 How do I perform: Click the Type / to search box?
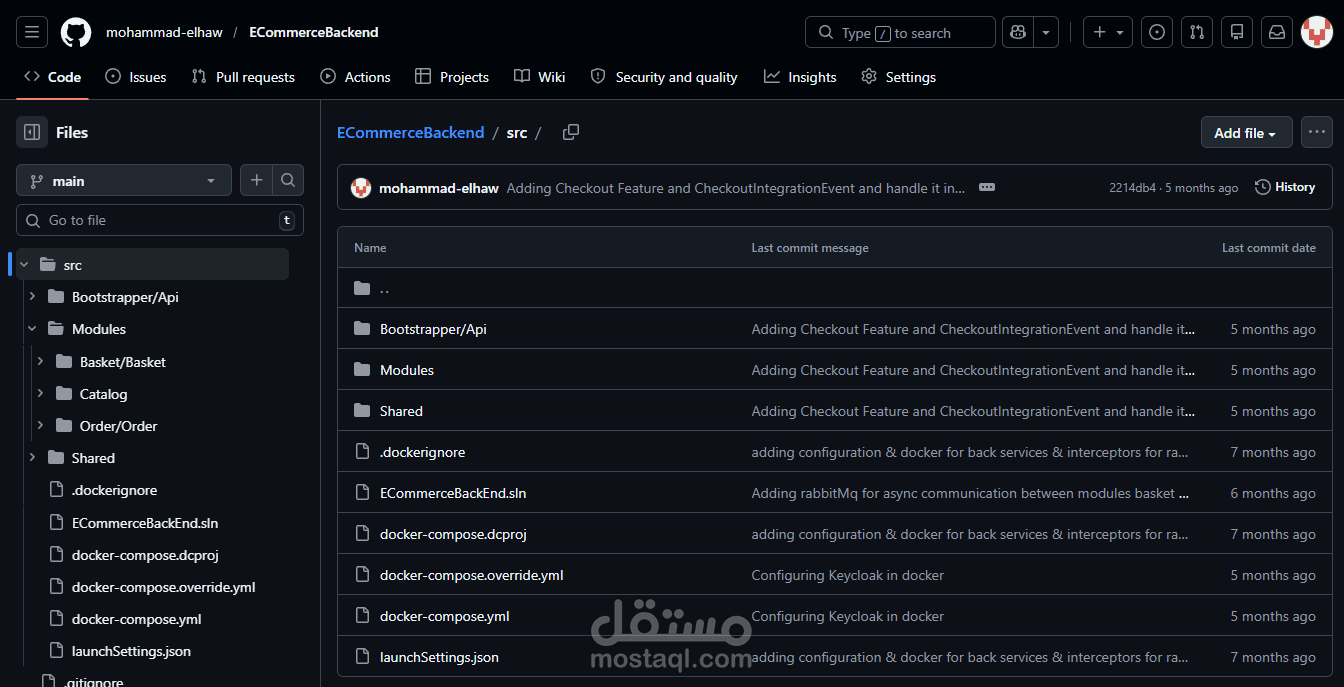(x=900, y=33)
